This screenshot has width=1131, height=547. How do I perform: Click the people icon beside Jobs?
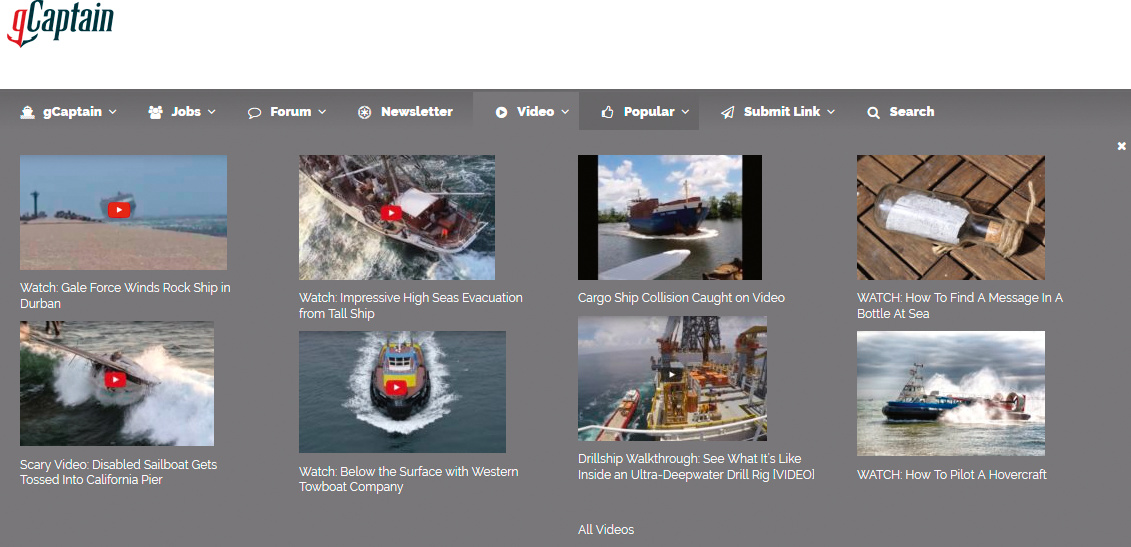click(x=155, y=112)
